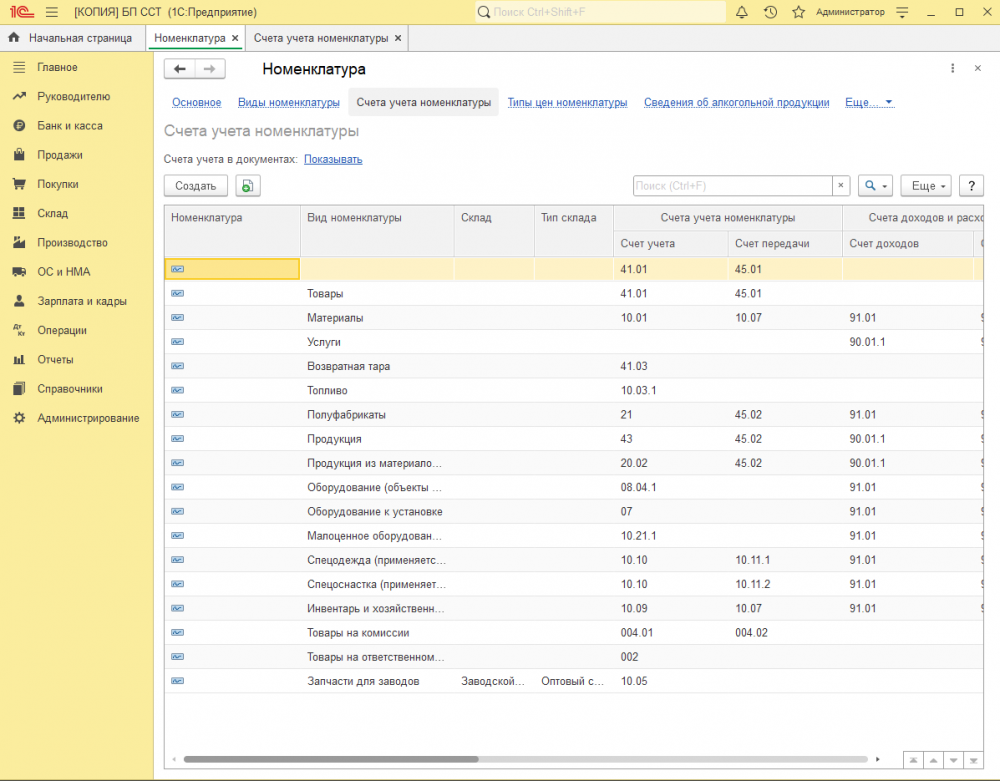Click the Производство factory icon

pyautogui.click(x=19, y=242)
